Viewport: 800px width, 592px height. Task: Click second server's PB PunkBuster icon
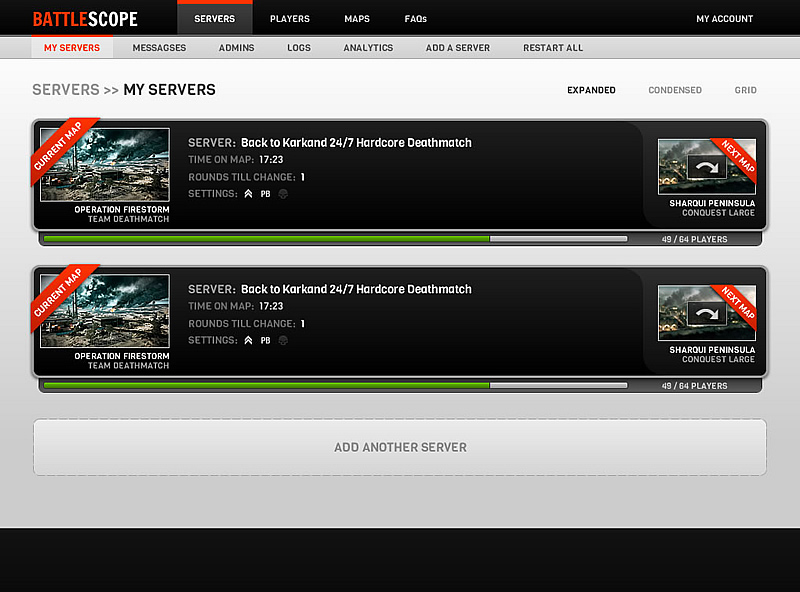265,340
